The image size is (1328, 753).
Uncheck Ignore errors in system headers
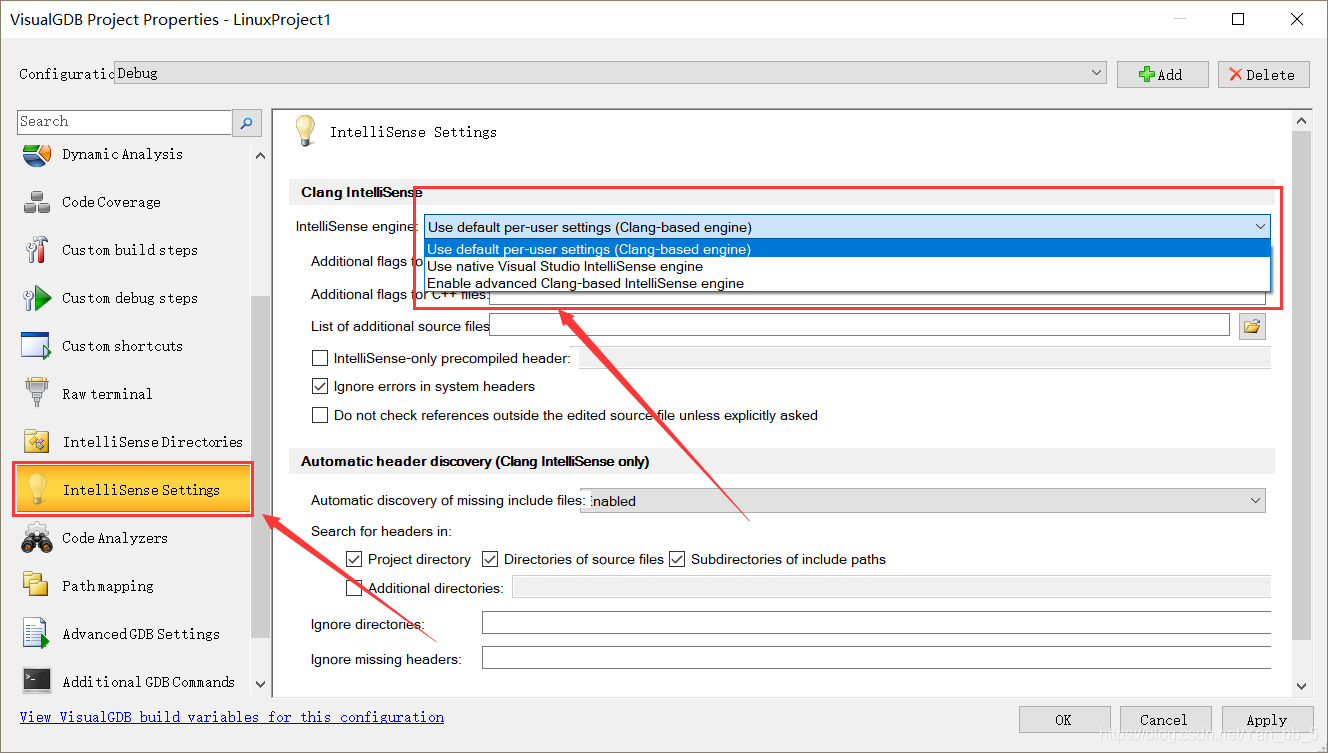click(320, 386)
